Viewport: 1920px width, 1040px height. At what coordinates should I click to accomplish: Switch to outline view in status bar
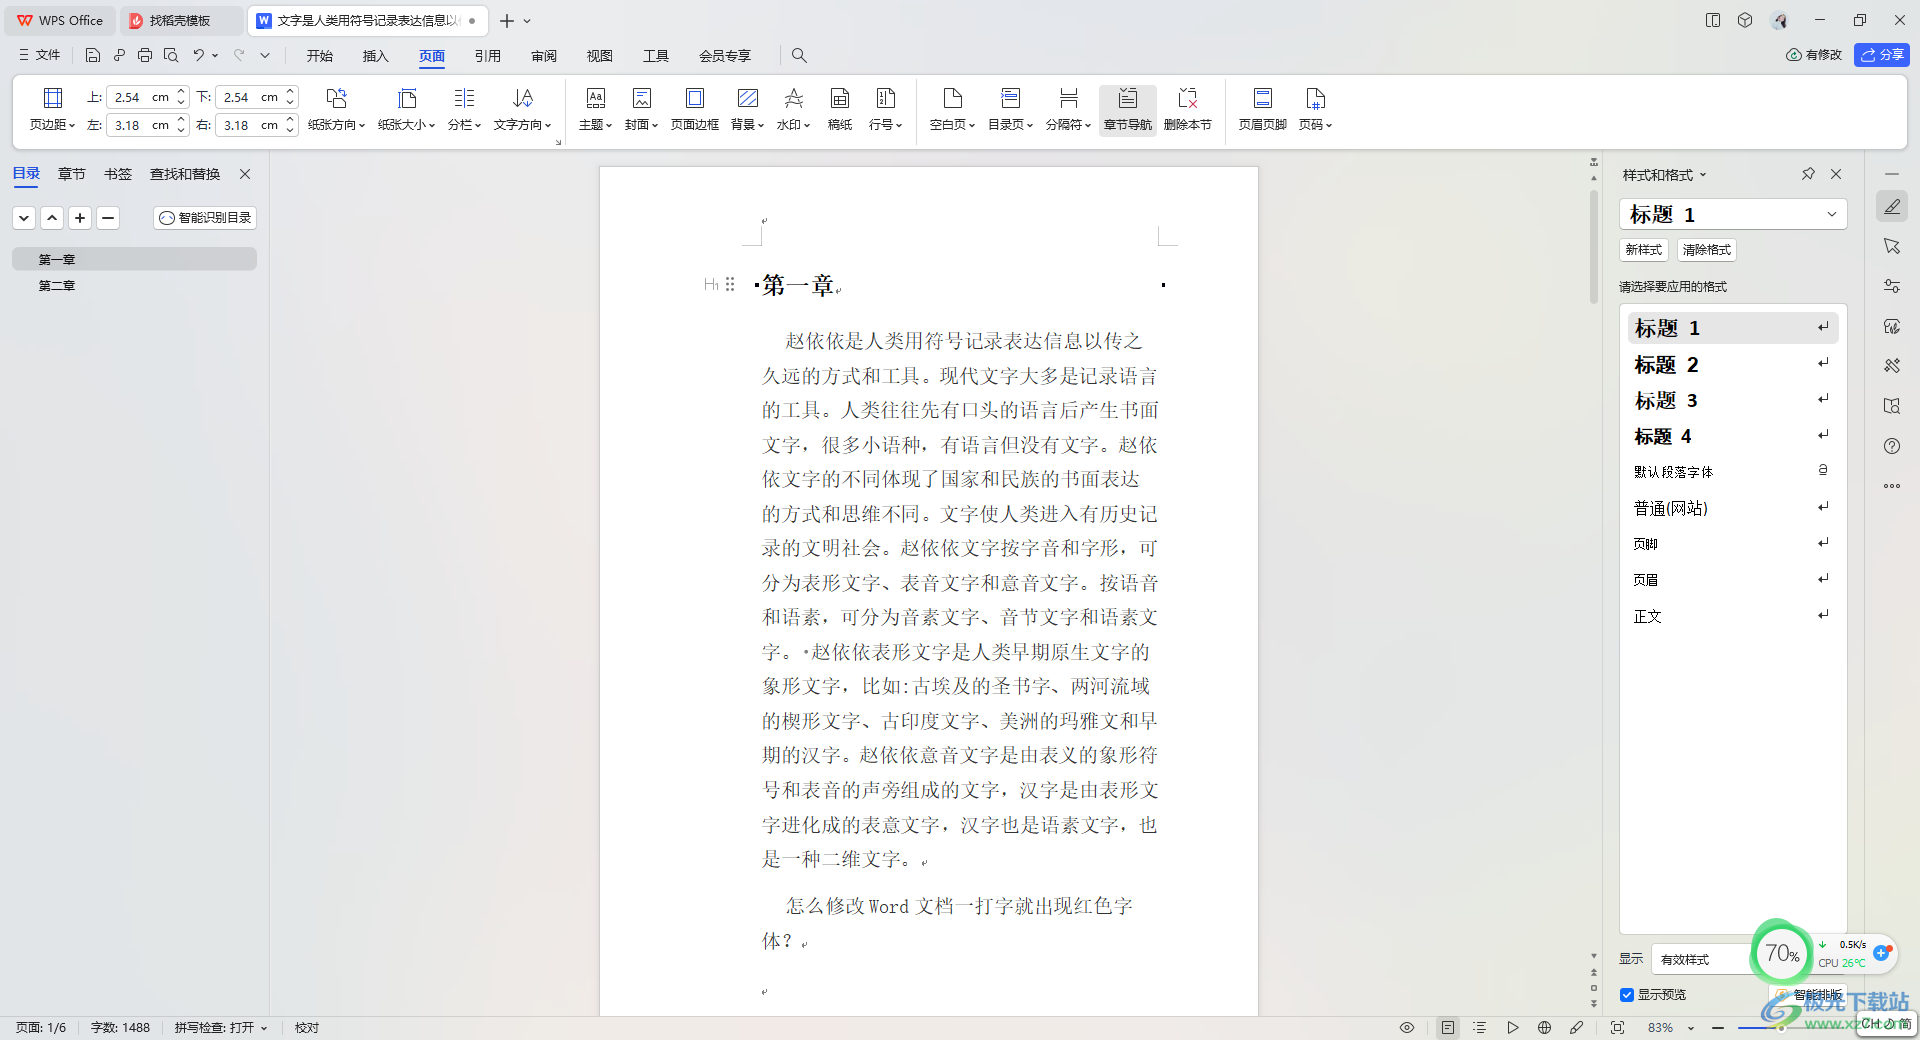coord(1480,1028)
